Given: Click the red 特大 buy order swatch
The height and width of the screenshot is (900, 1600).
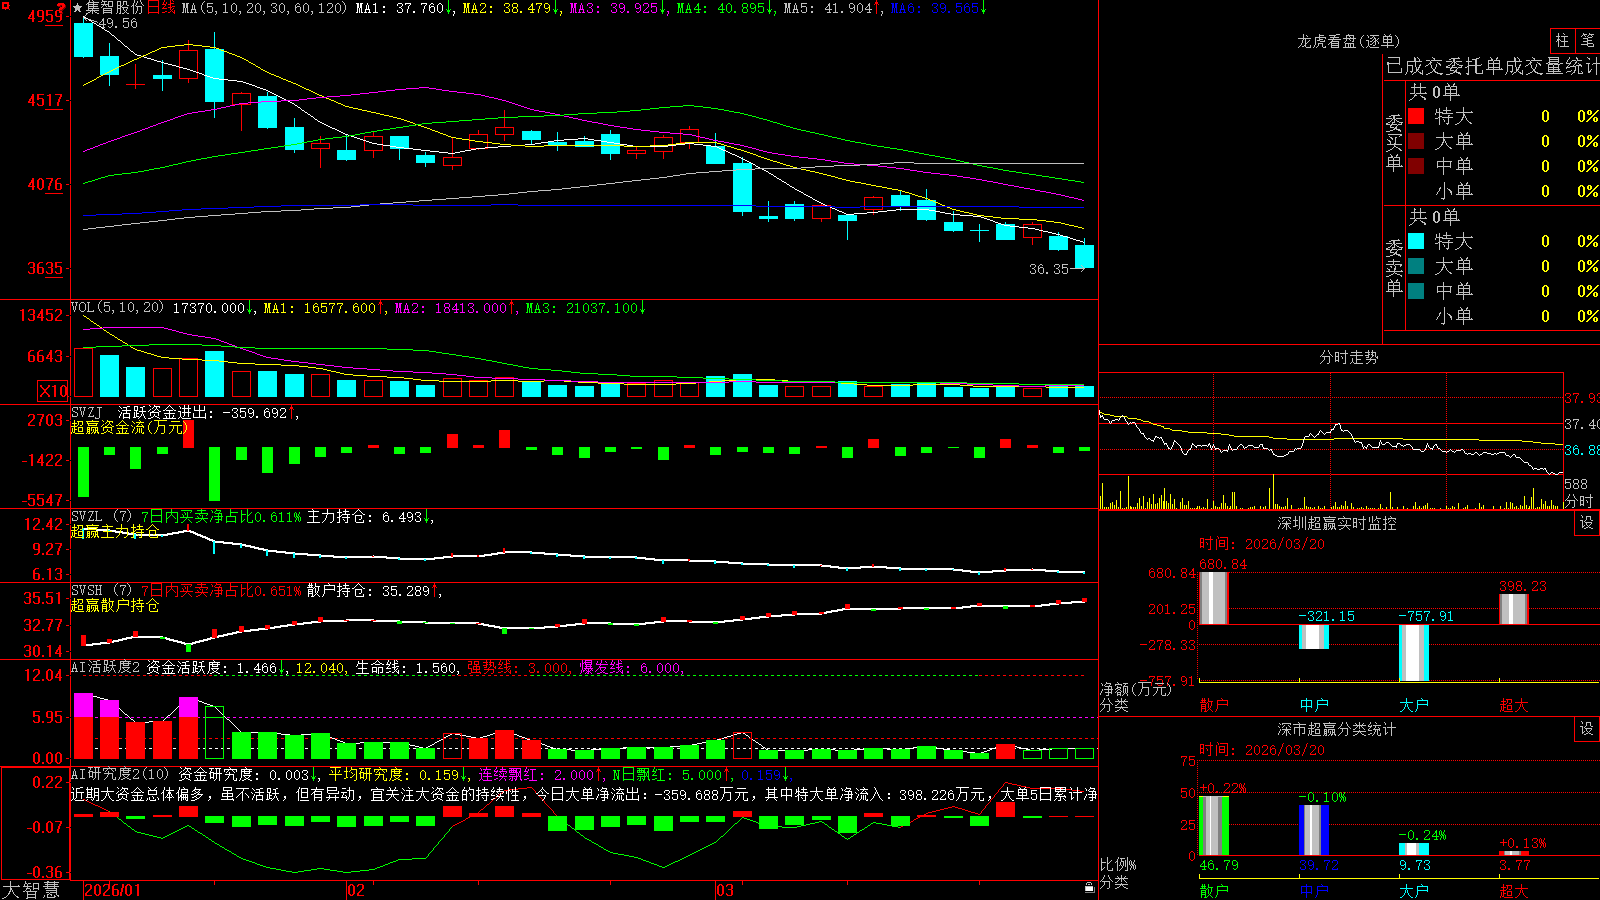Looking at the screenshot, I should 1416,116.
